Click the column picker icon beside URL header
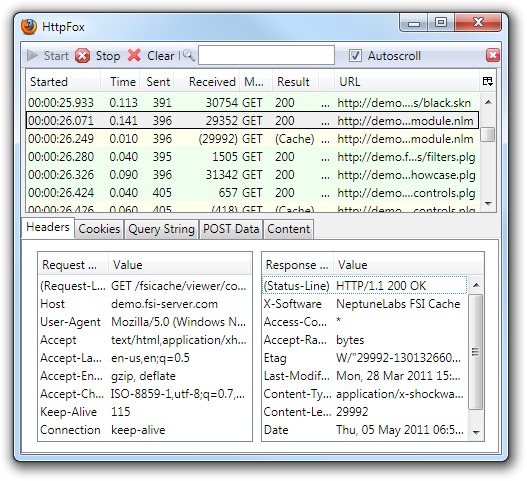The image size is (527, 481). click(x=487, y=81)
